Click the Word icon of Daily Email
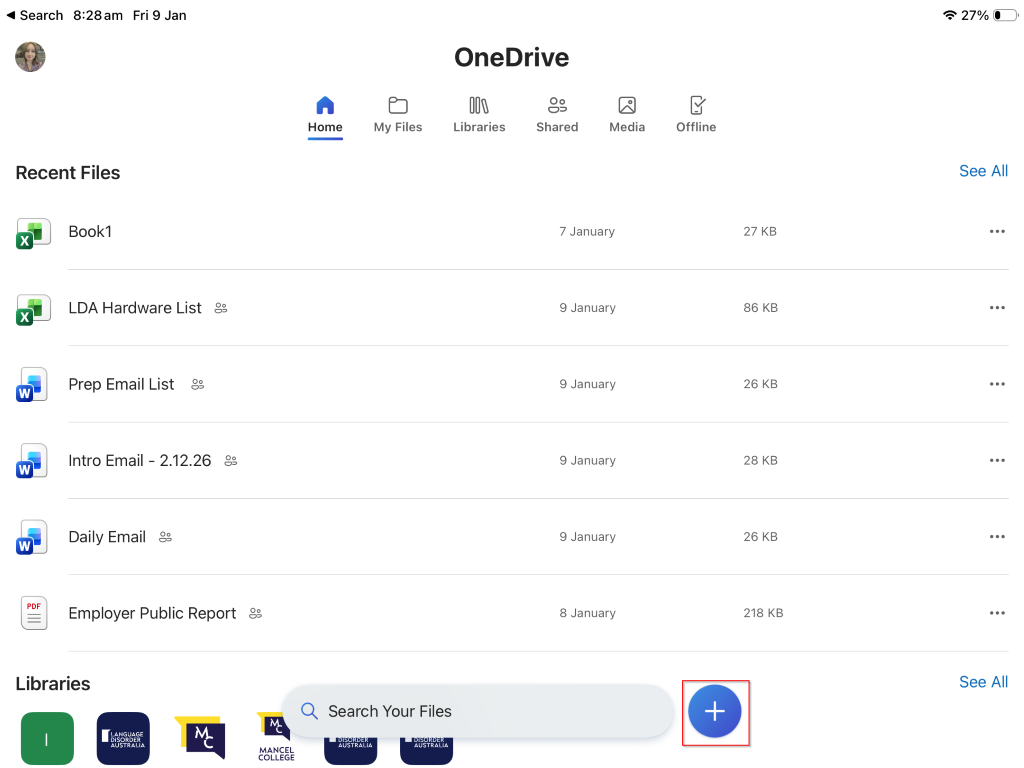Viewport: 1024px width, 768px height. pyautogui.click(x=32, y=537)
